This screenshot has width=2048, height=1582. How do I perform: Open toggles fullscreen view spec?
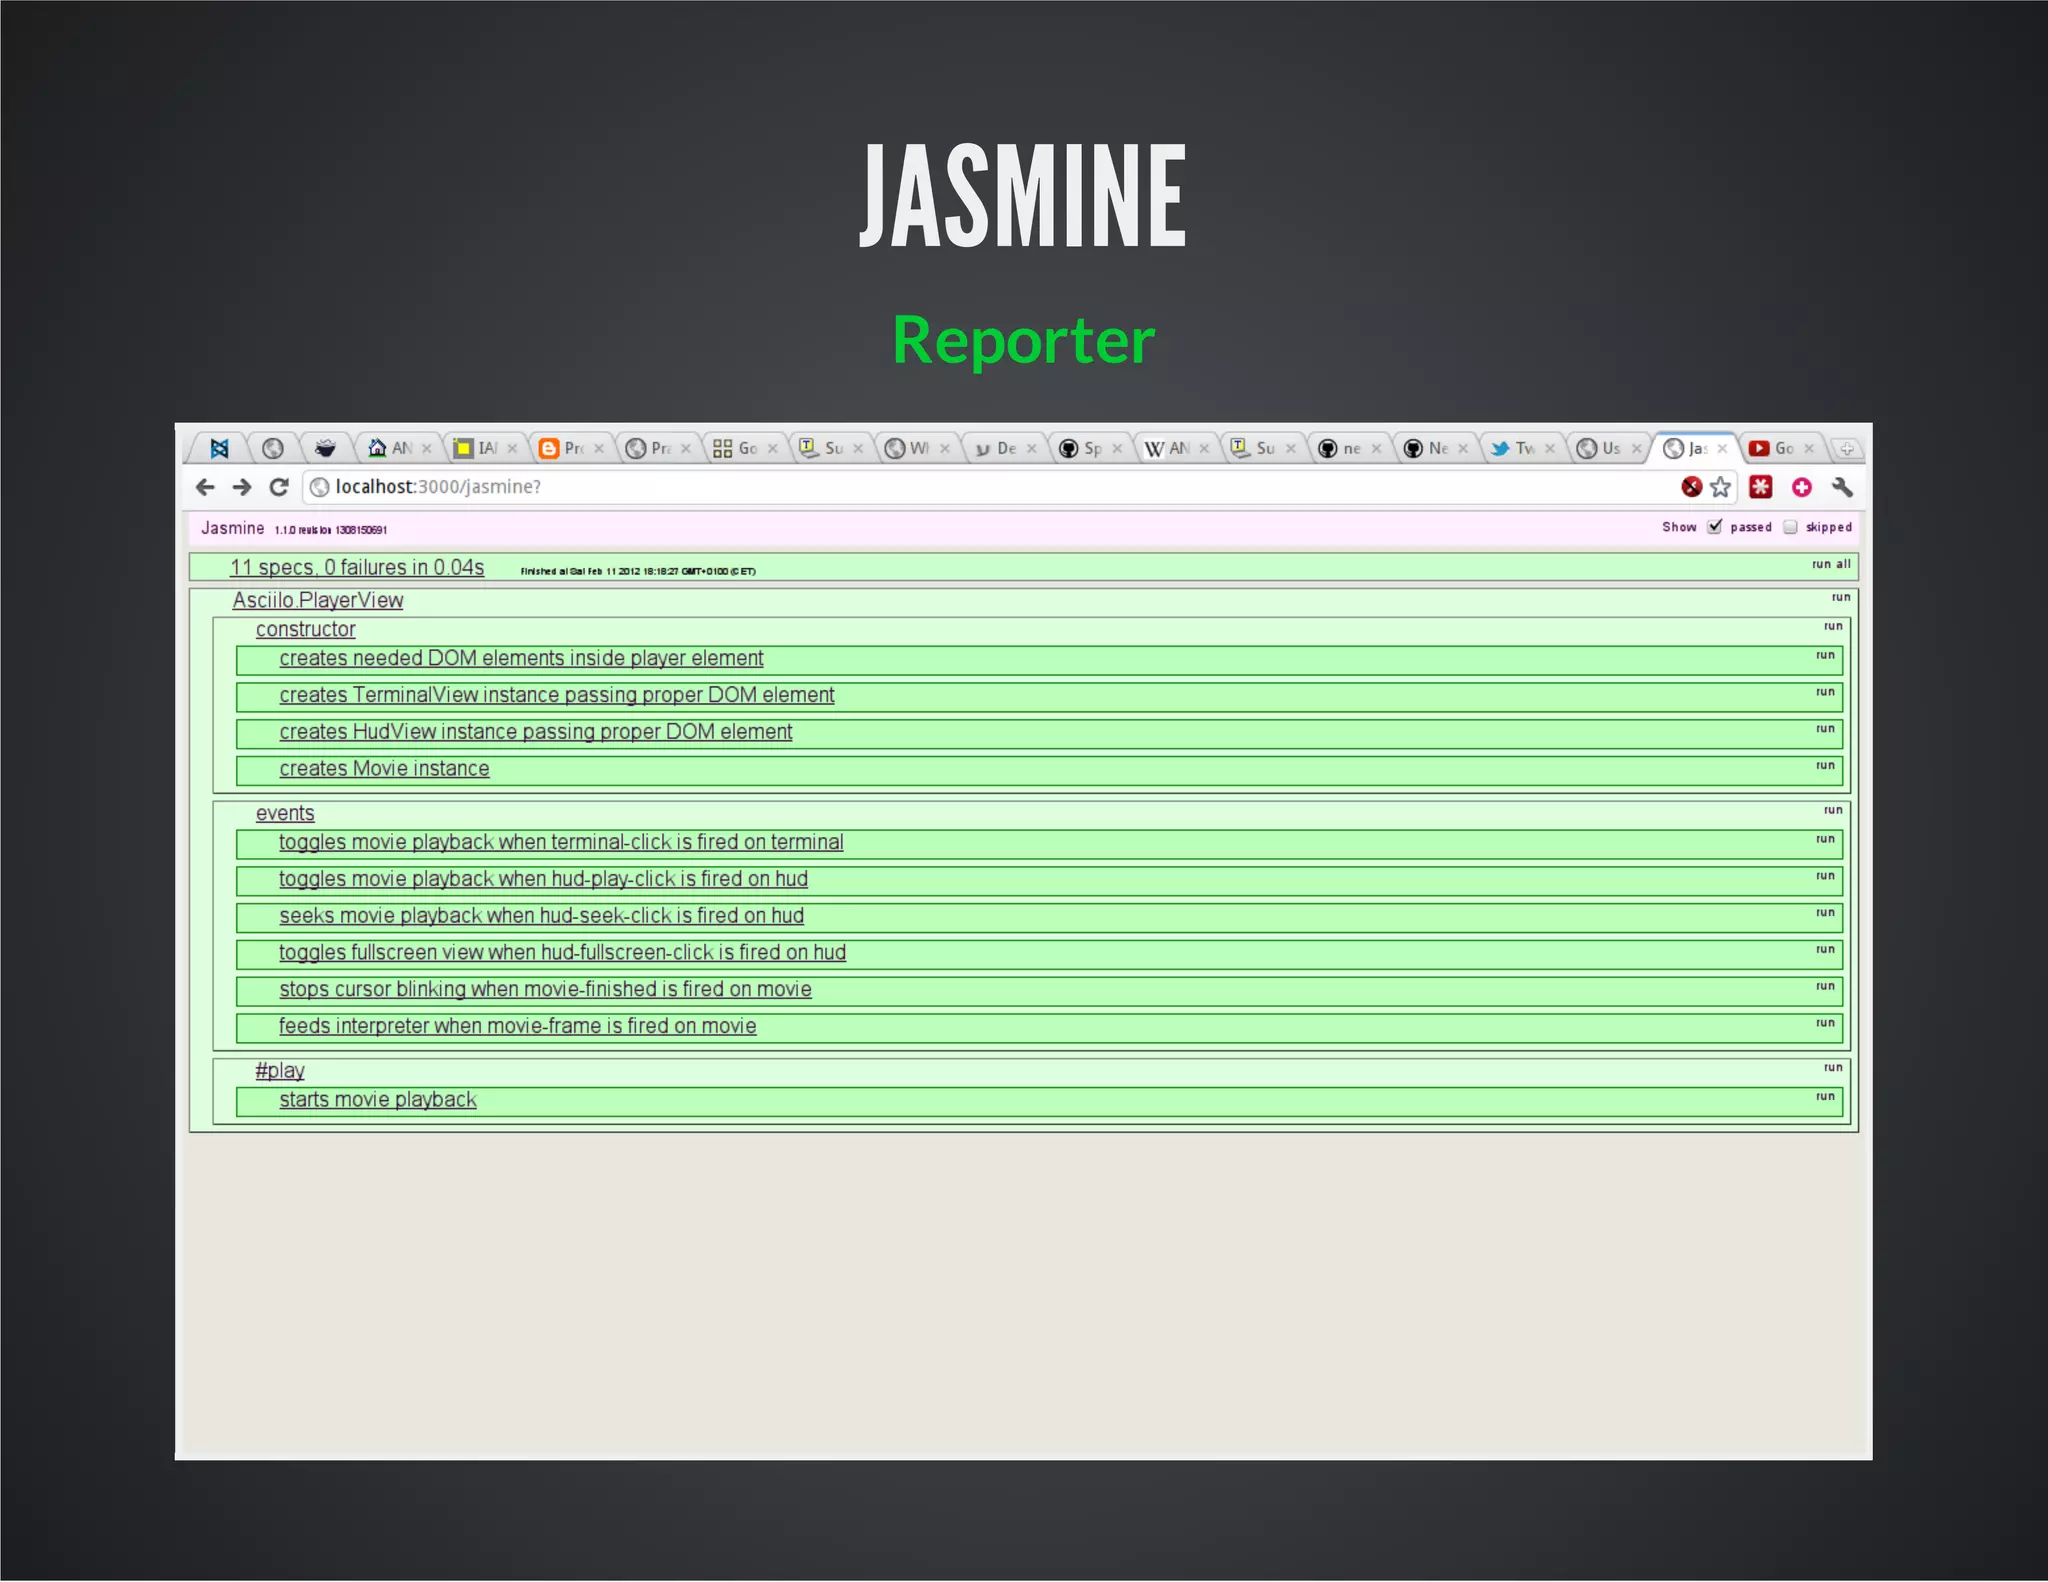click(x=562, y=953)
